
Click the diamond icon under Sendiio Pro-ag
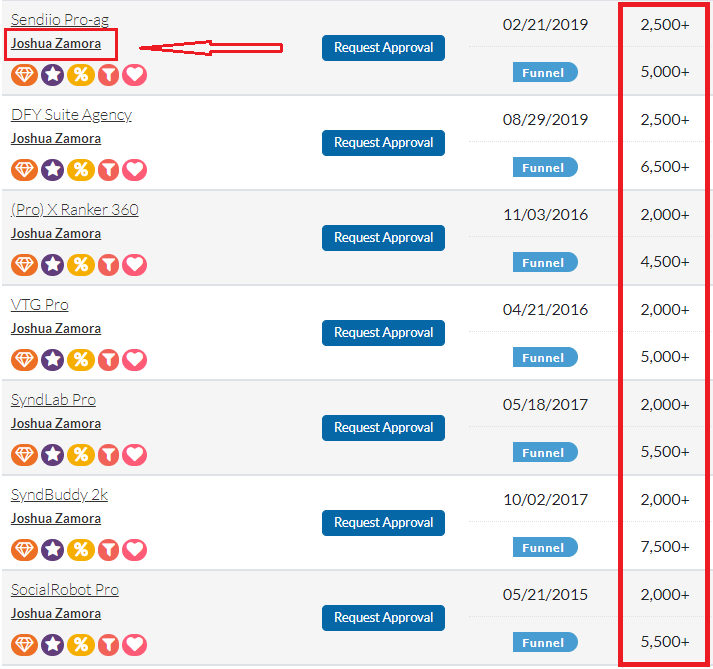click(24, 75)
